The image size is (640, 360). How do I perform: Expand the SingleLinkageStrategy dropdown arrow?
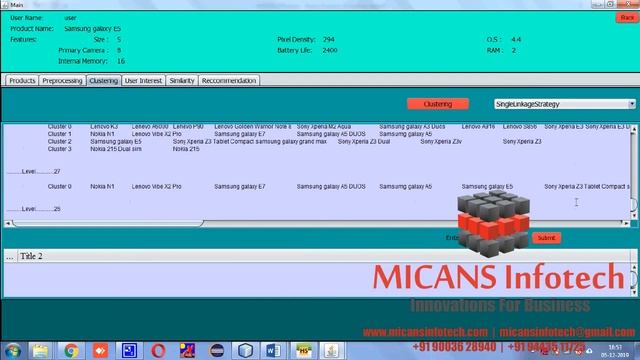632,104
